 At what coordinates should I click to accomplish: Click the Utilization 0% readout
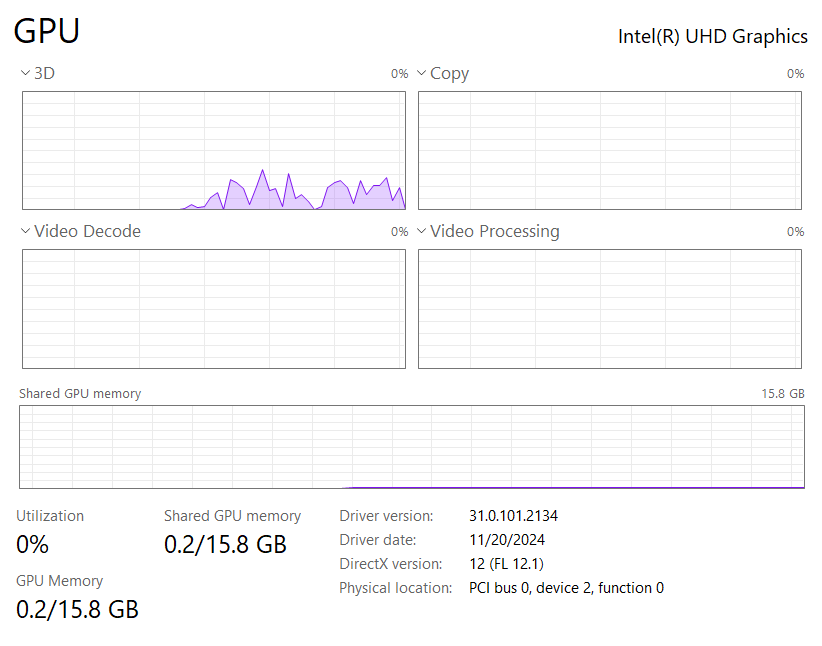33,544
